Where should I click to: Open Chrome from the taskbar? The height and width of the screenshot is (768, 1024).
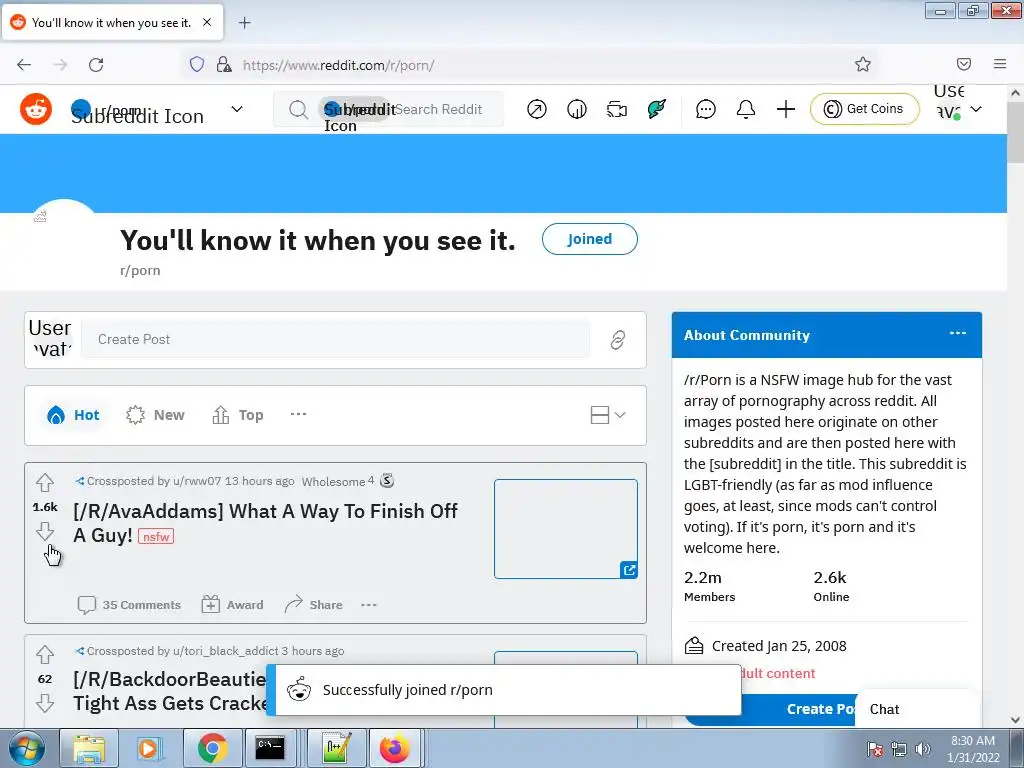[x=212, y=748]
